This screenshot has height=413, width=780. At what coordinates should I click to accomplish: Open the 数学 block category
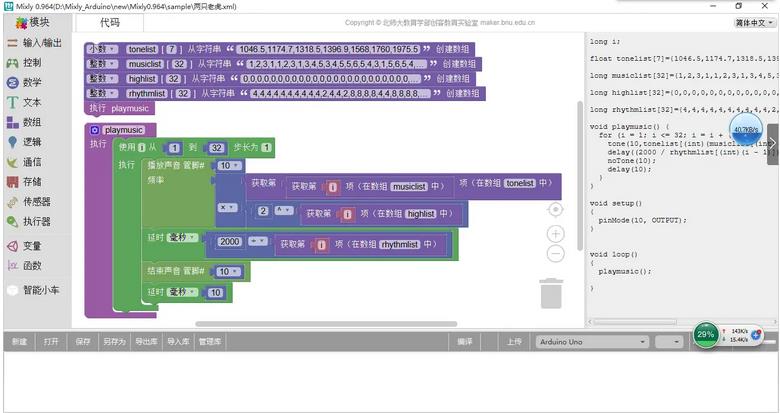coord(24,83)
